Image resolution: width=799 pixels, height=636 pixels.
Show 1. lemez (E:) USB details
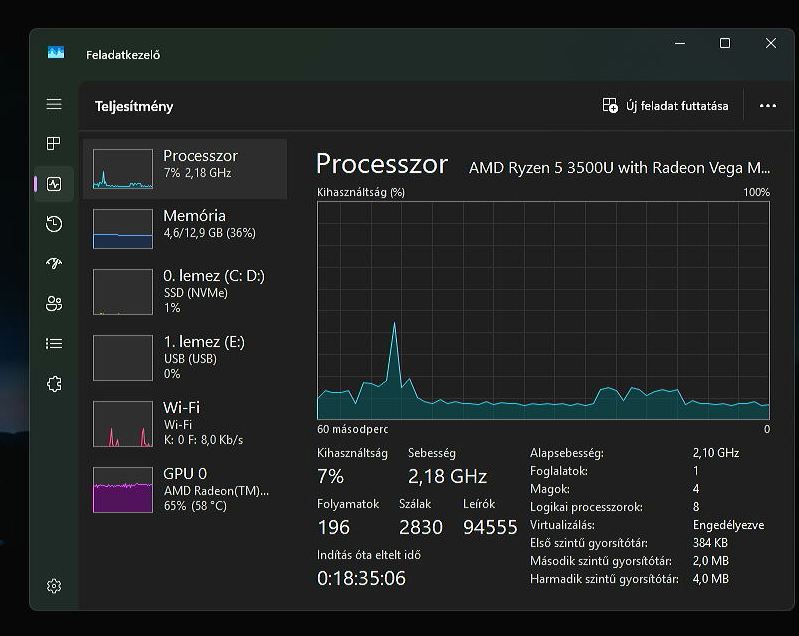[x=185, y=357]
